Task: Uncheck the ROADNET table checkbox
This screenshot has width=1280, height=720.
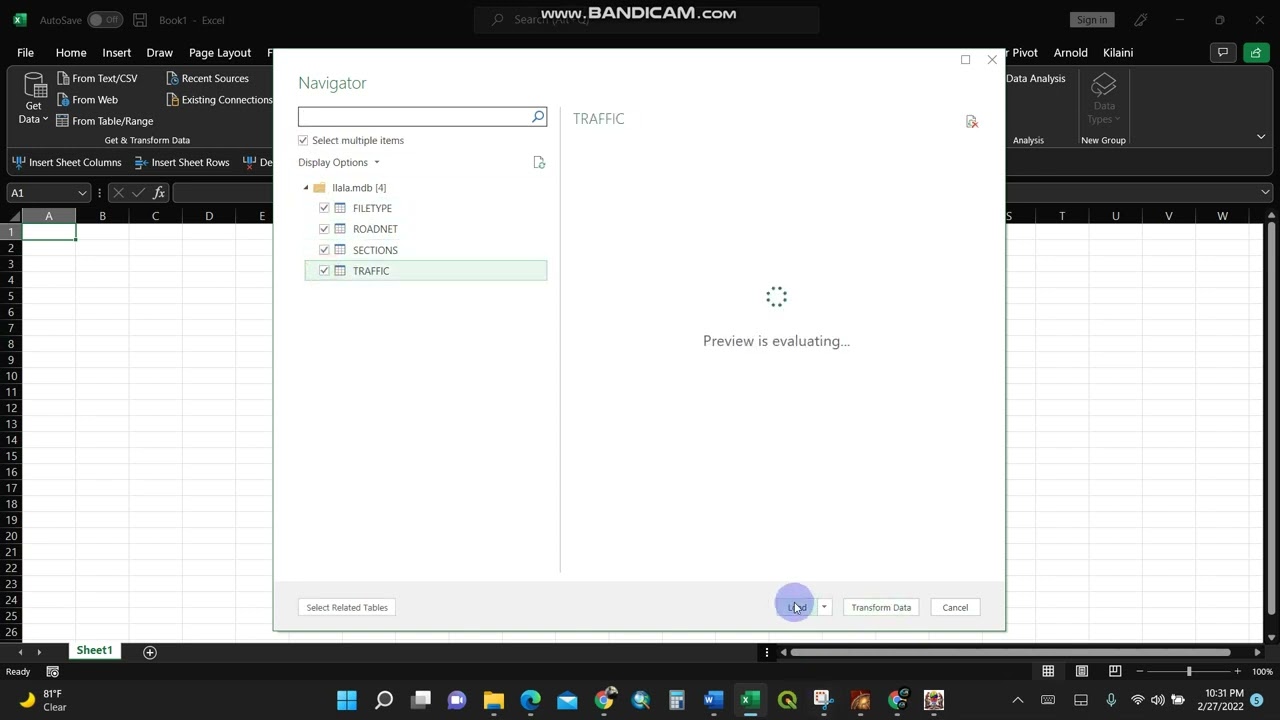Action: tap(324, 229)
